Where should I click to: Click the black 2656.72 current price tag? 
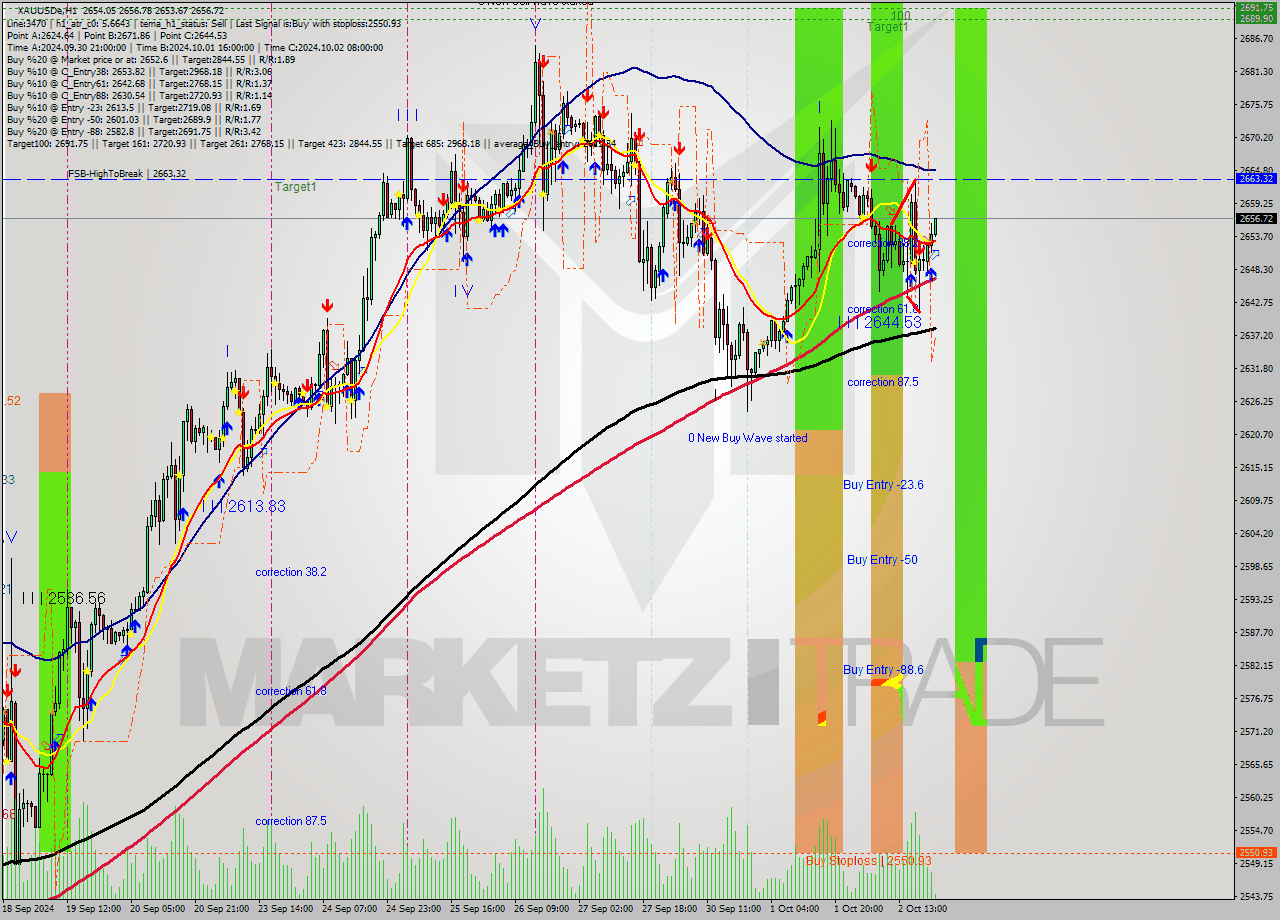click(x=1256, y=218)
